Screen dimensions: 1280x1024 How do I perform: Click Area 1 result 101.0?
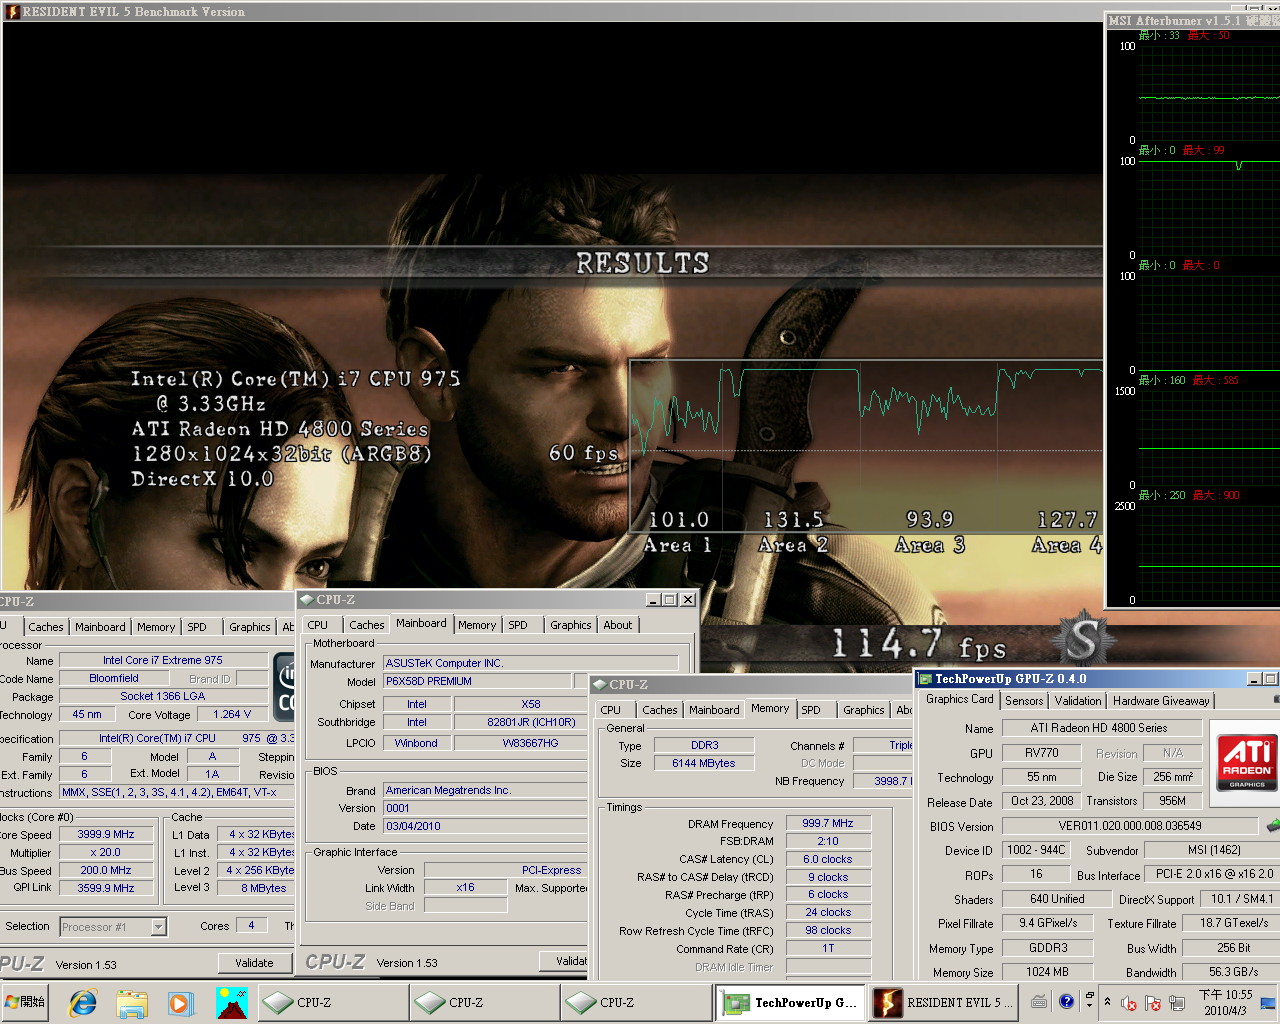(679, 520)
